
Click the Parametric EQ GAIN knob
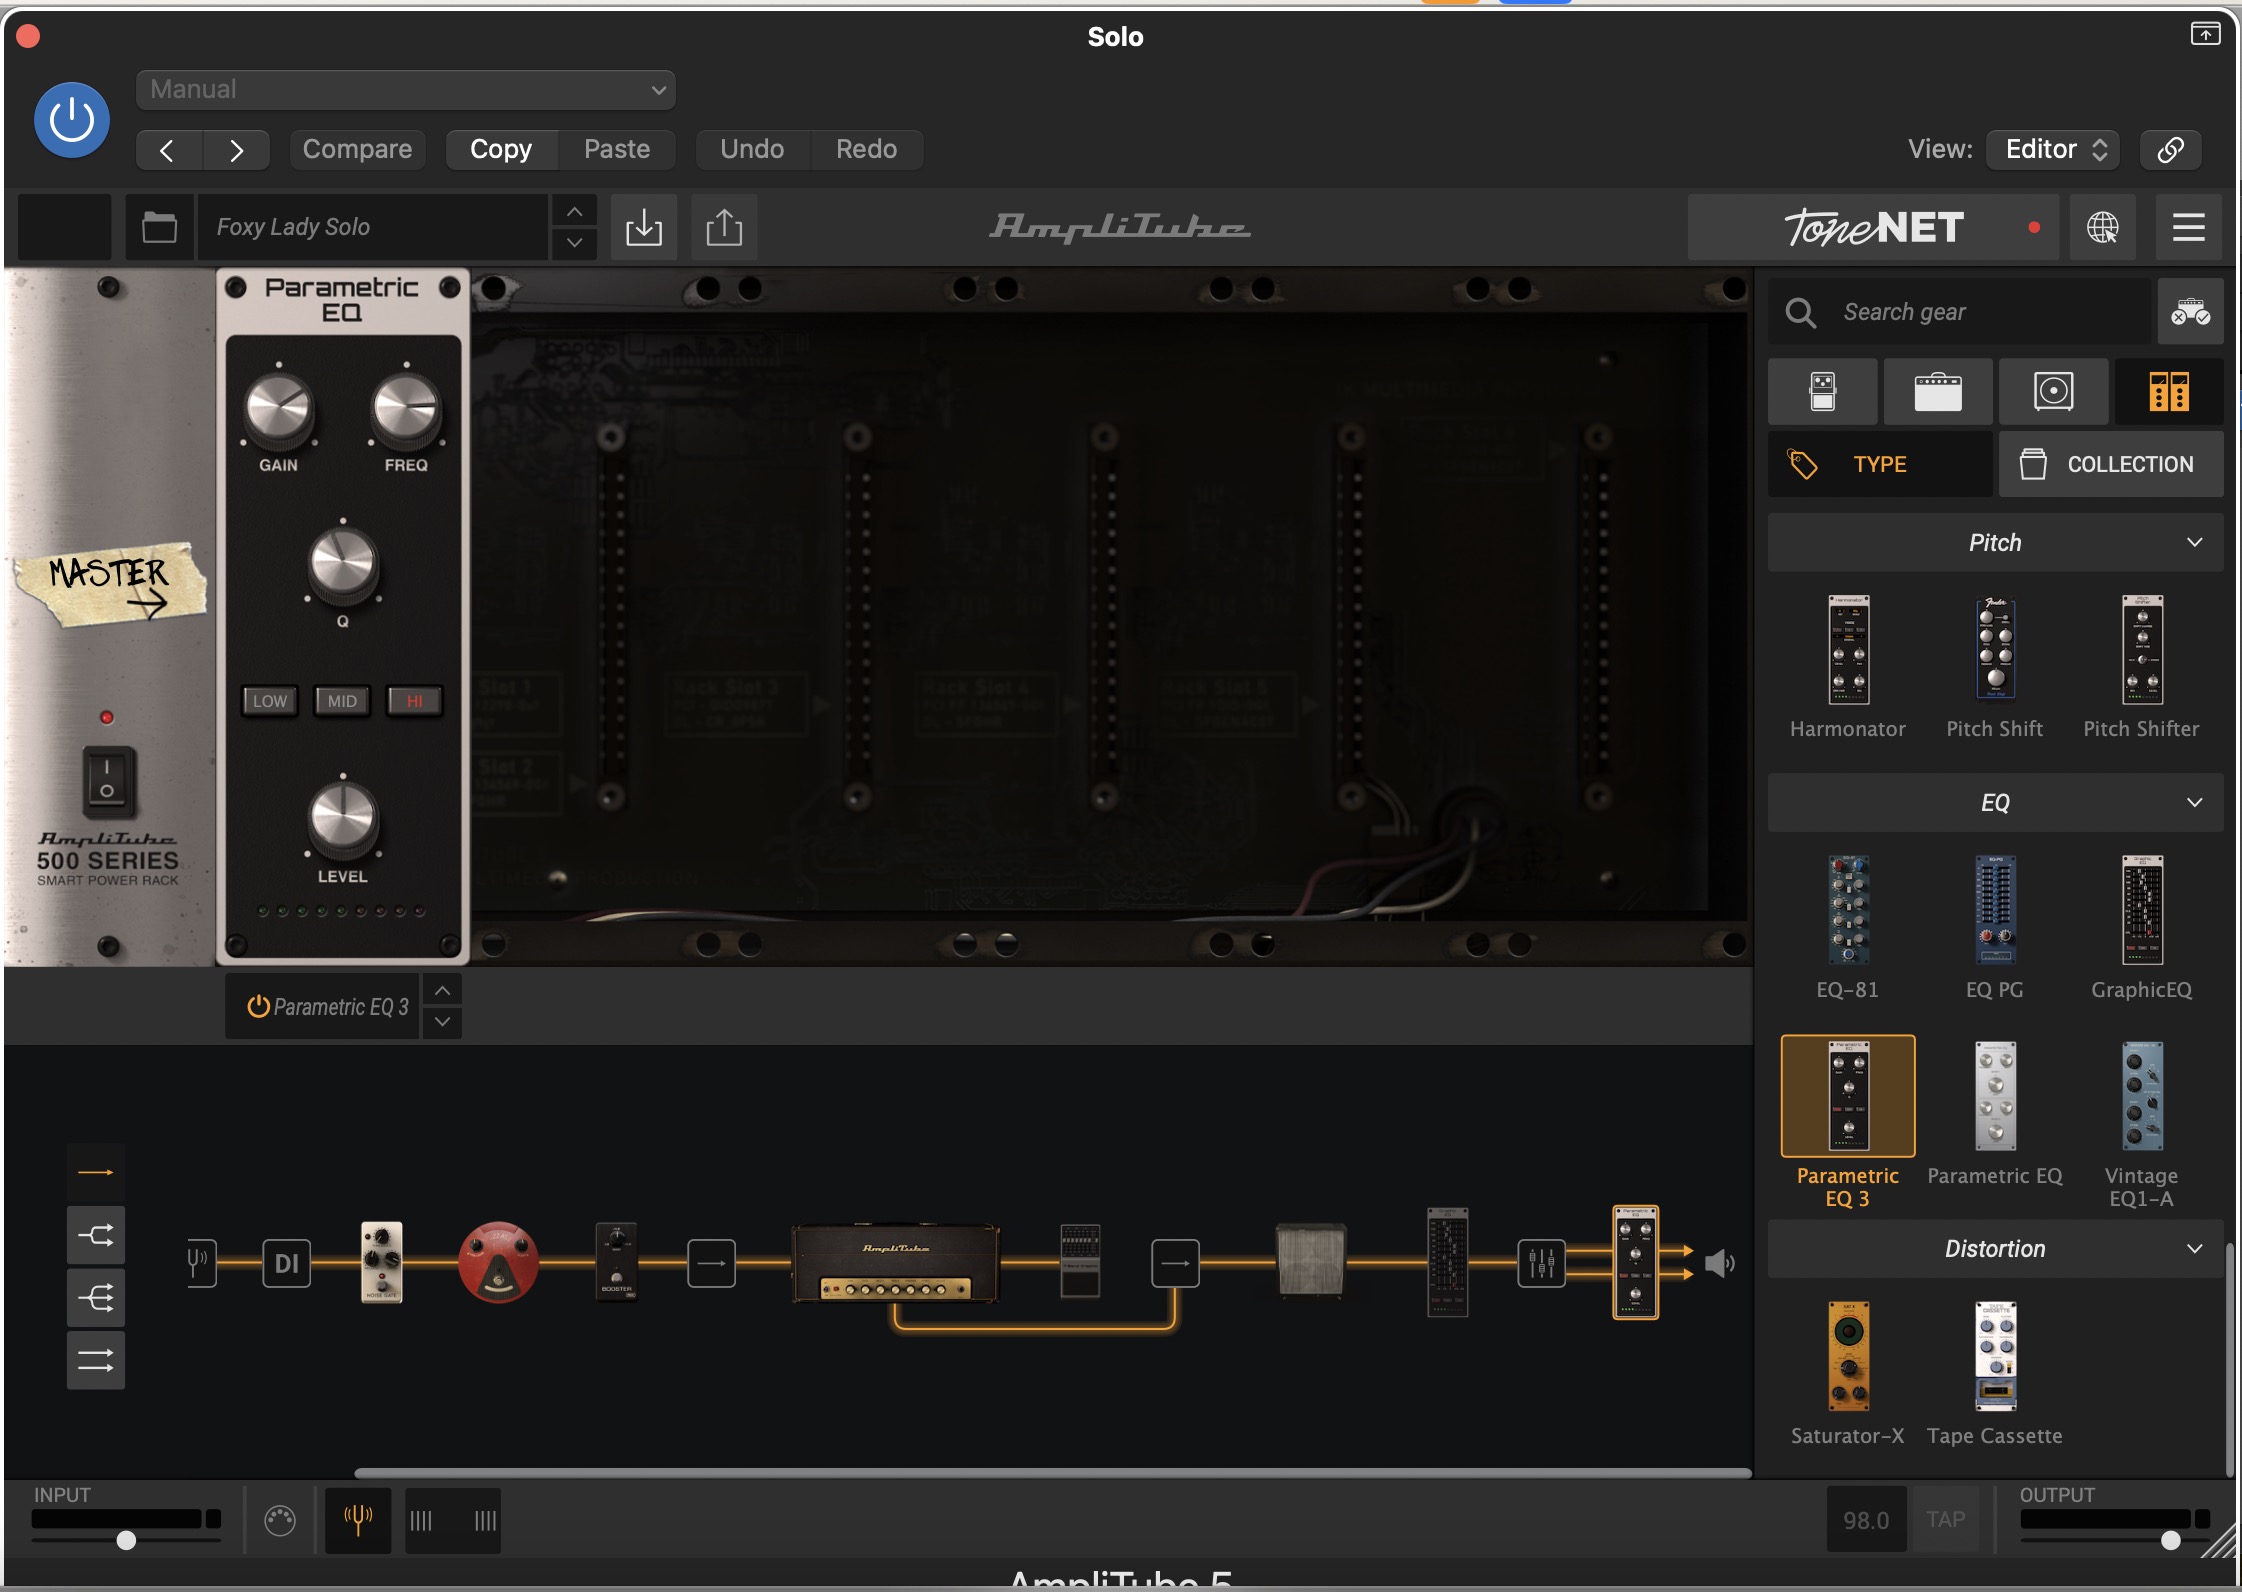279,410
